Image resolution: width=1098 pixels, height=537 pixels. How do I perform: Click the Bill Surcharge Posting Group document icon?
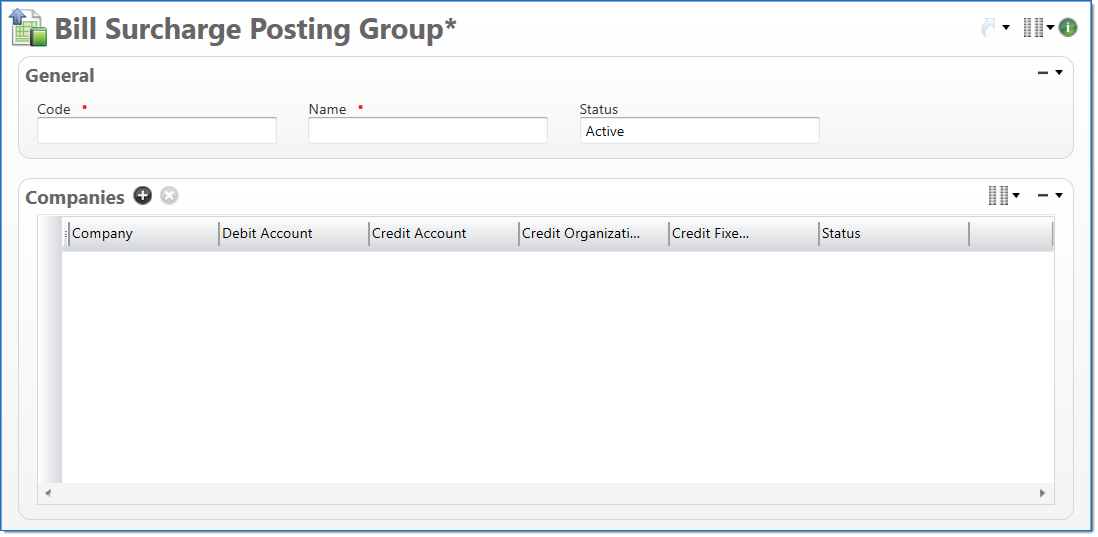click(x=29, y=28)
